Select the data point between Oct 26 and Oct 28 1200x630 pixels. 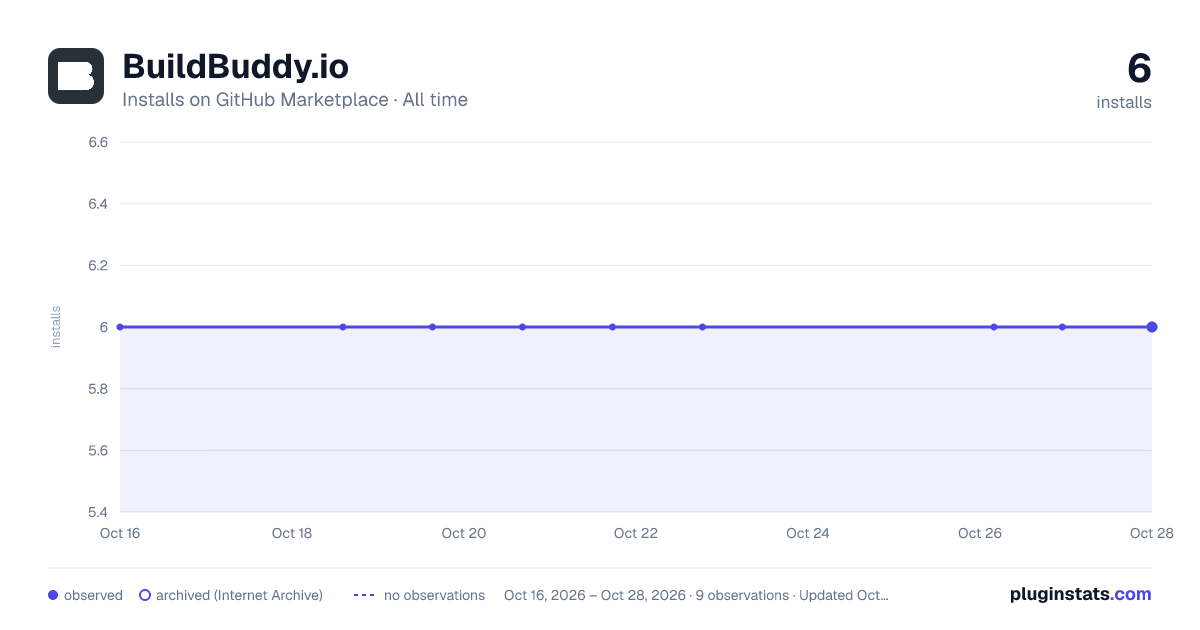click(1062, 327)
